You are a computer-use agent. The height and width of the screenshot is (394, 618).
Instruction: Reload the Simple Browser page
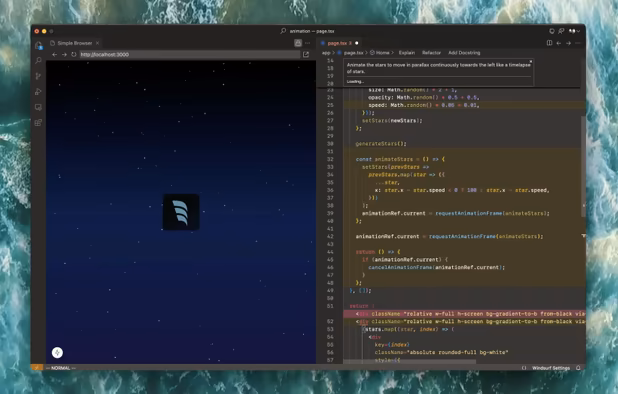click(74, 54)
